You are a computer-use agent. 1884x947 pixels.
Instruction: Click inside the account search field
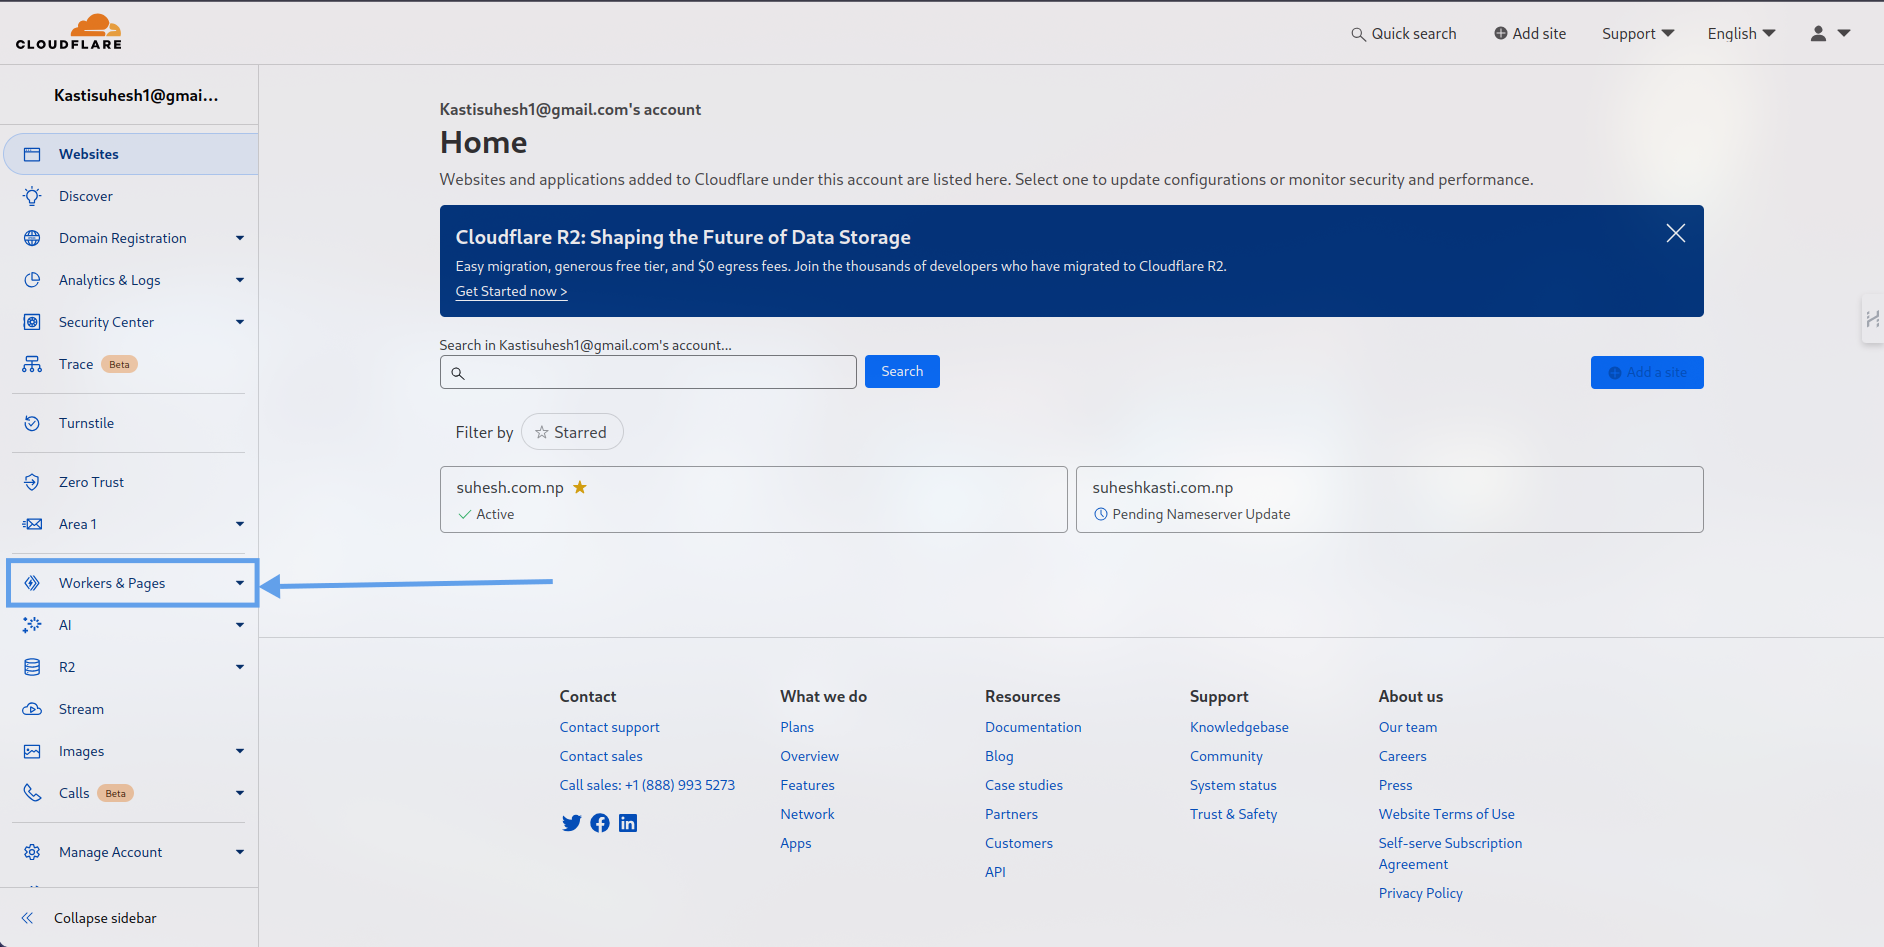648,371
